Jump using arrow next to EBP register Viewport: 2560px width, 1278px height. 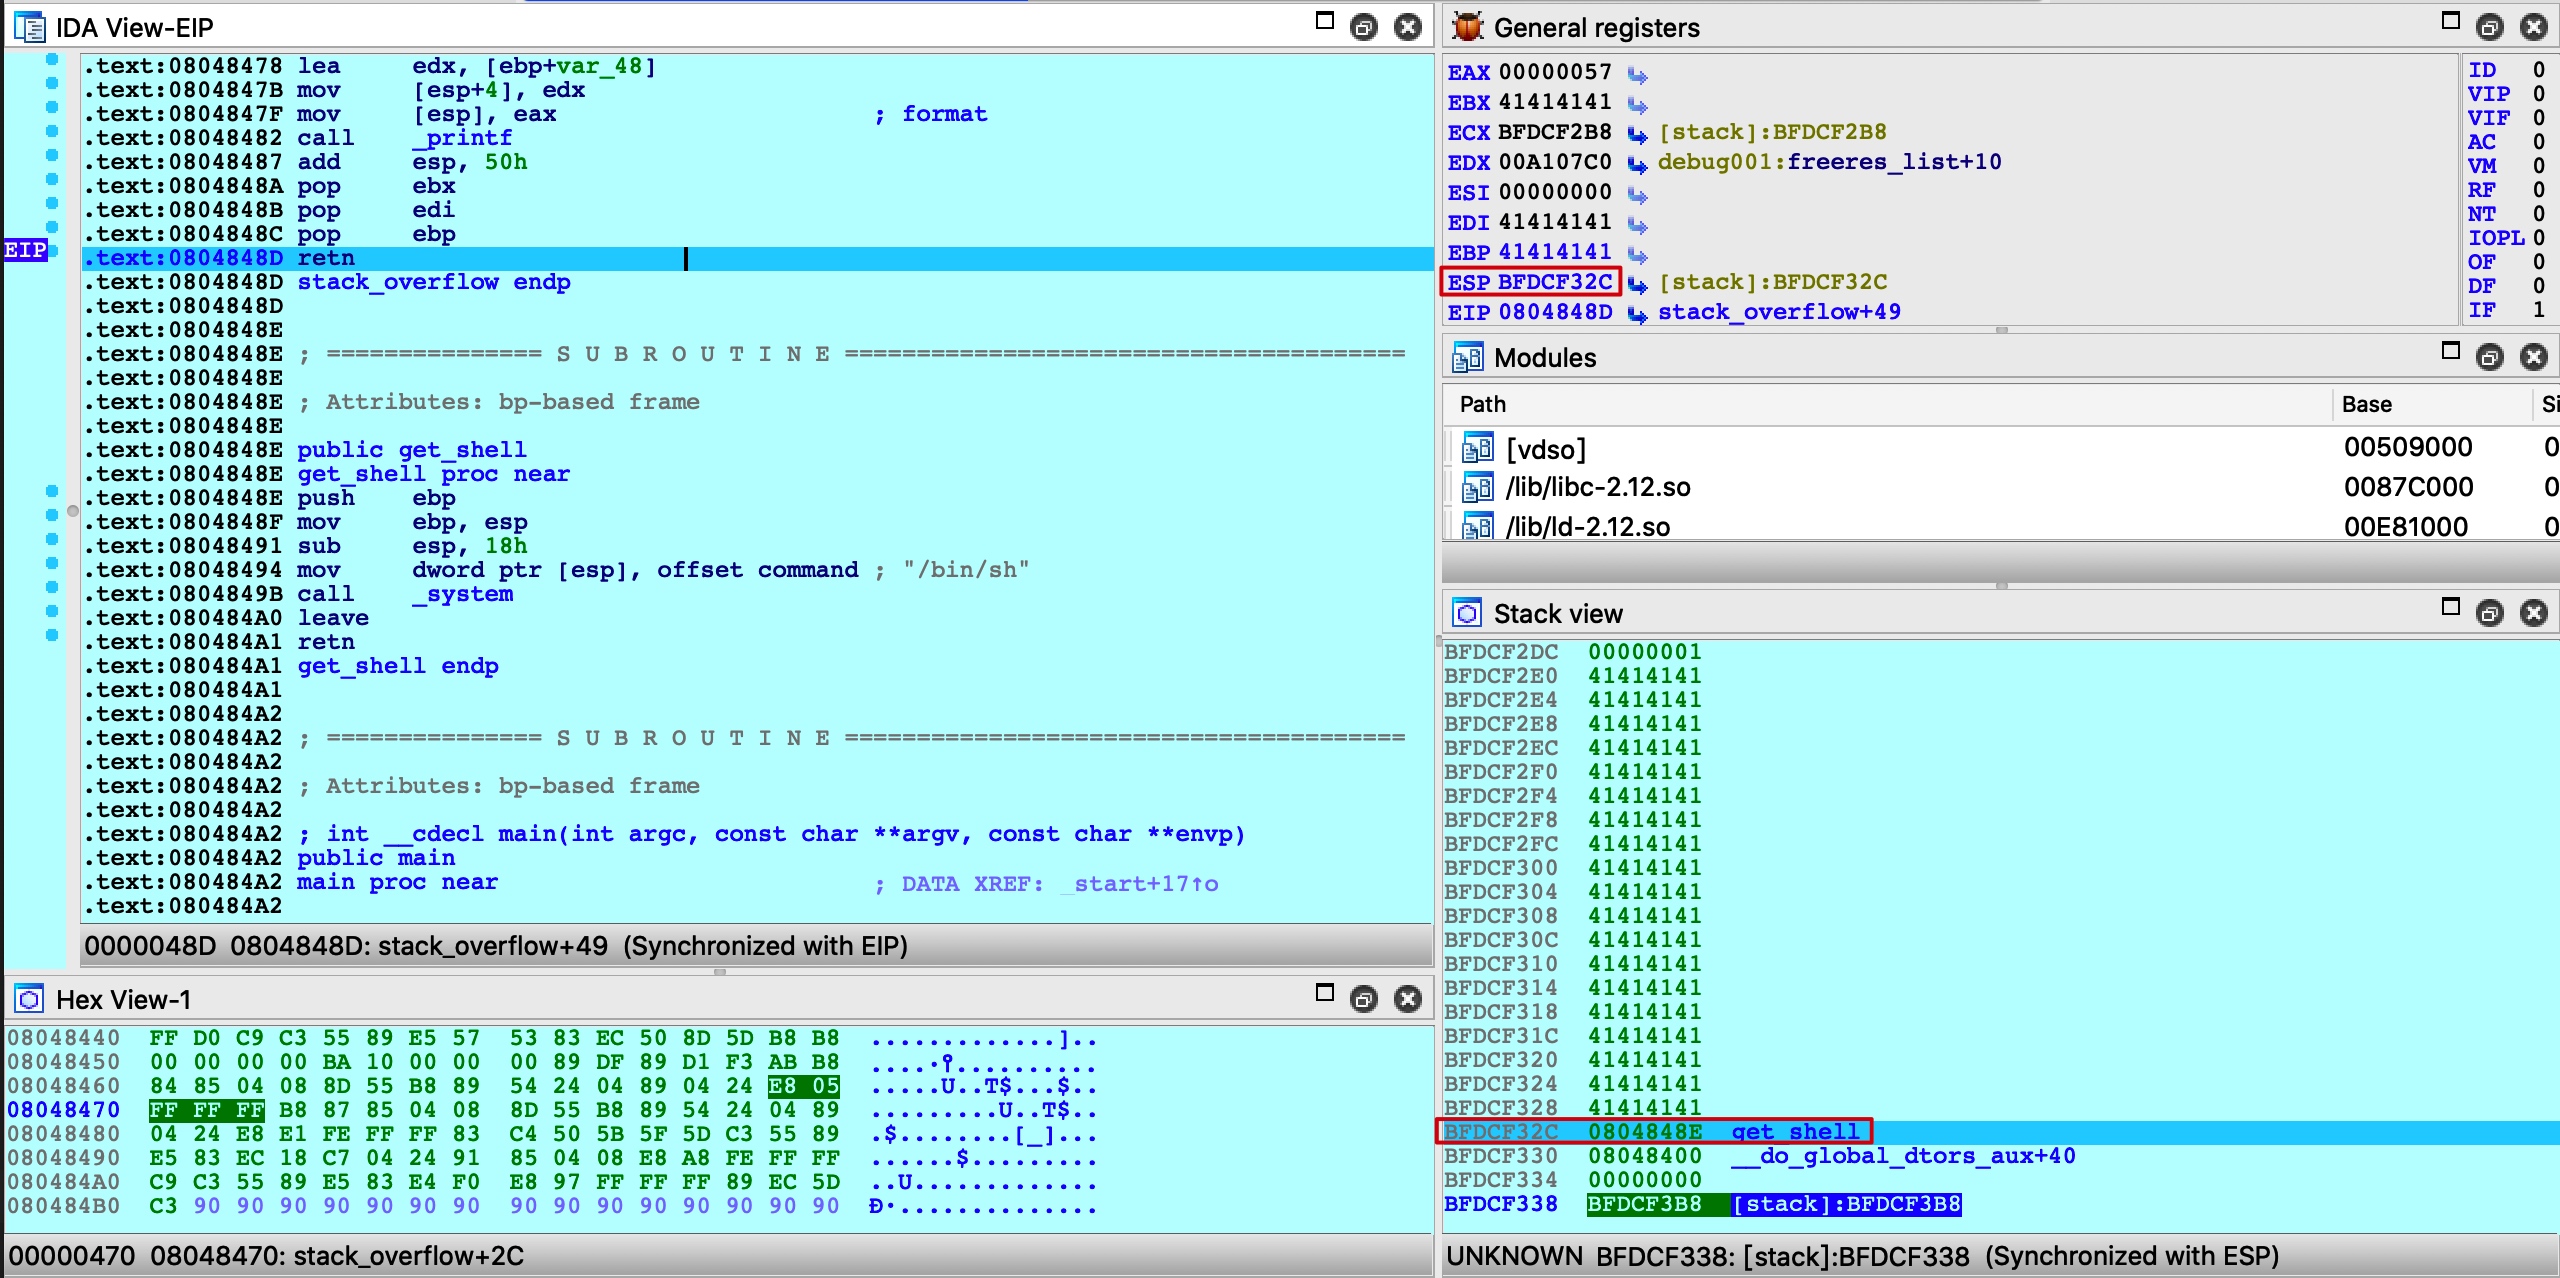pos(1637,254)
